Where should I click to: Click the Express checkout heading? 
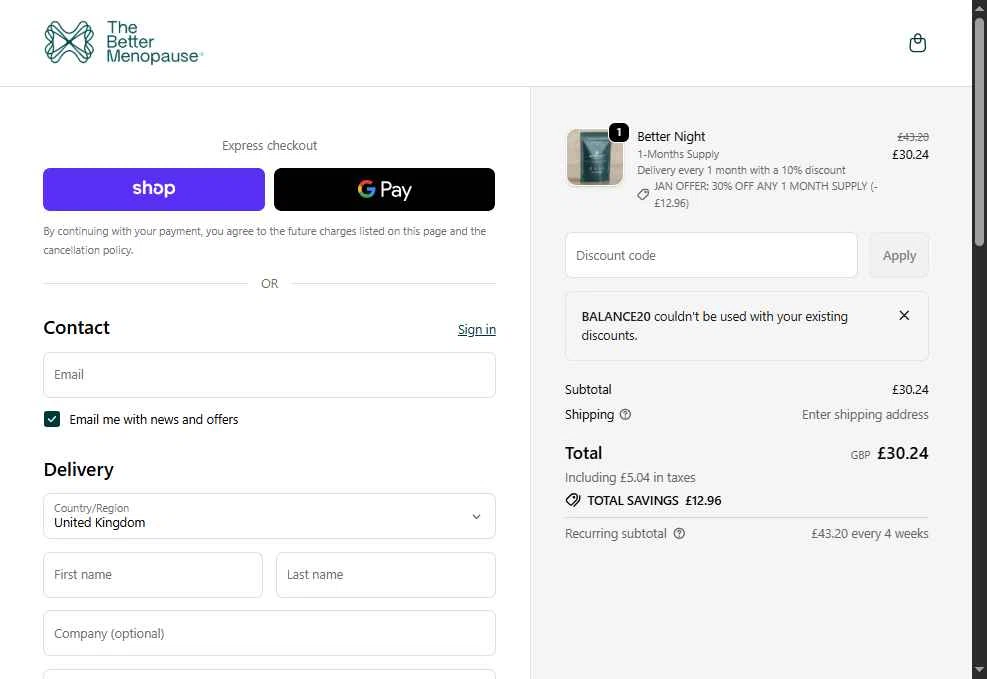click(x=269, y=145)
